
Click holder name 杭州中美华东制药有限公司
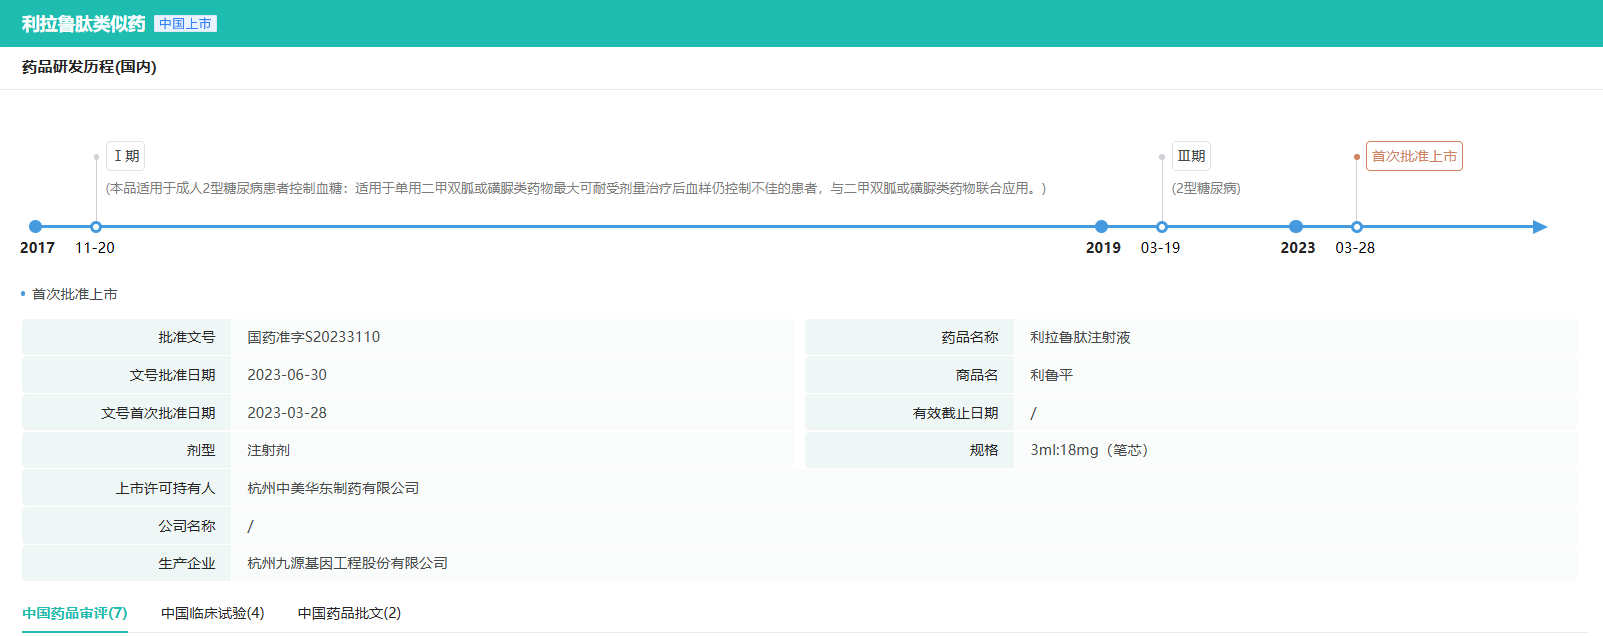[333, 488]
